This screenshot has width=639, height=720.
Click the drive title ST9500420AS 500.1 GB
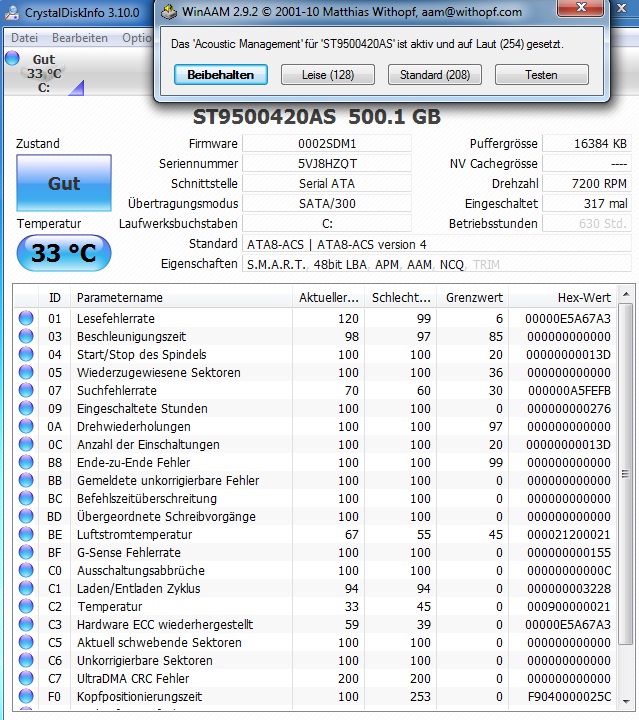pyautogui.click(x=317, y=117)
